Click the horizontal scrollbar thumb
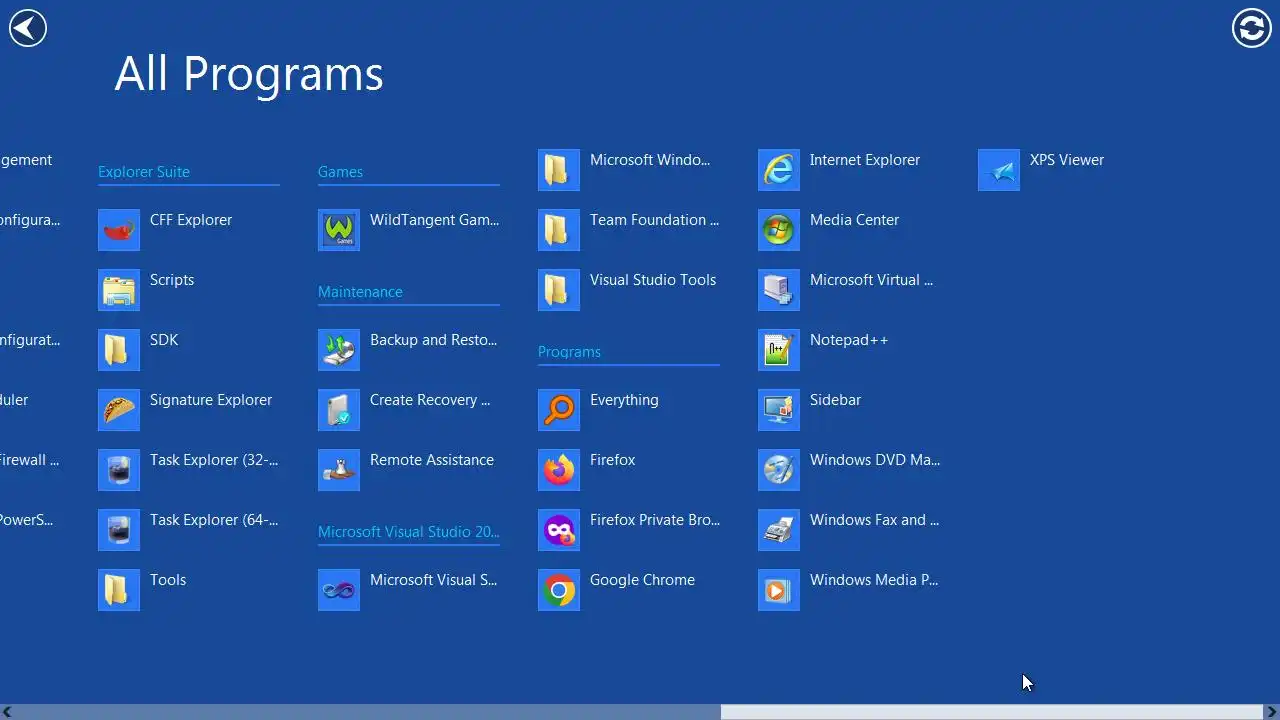Screen dimensions: 1280x720 992,712
